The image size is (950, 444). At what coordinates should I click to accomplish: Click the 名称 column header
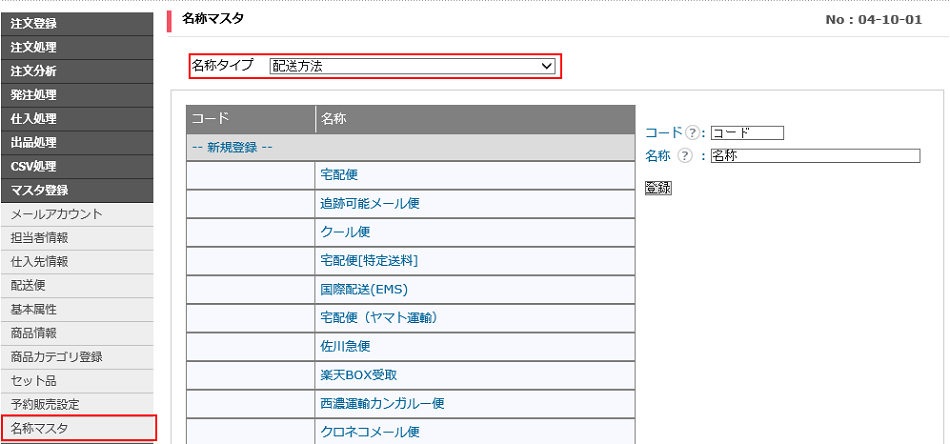(476, 119)
